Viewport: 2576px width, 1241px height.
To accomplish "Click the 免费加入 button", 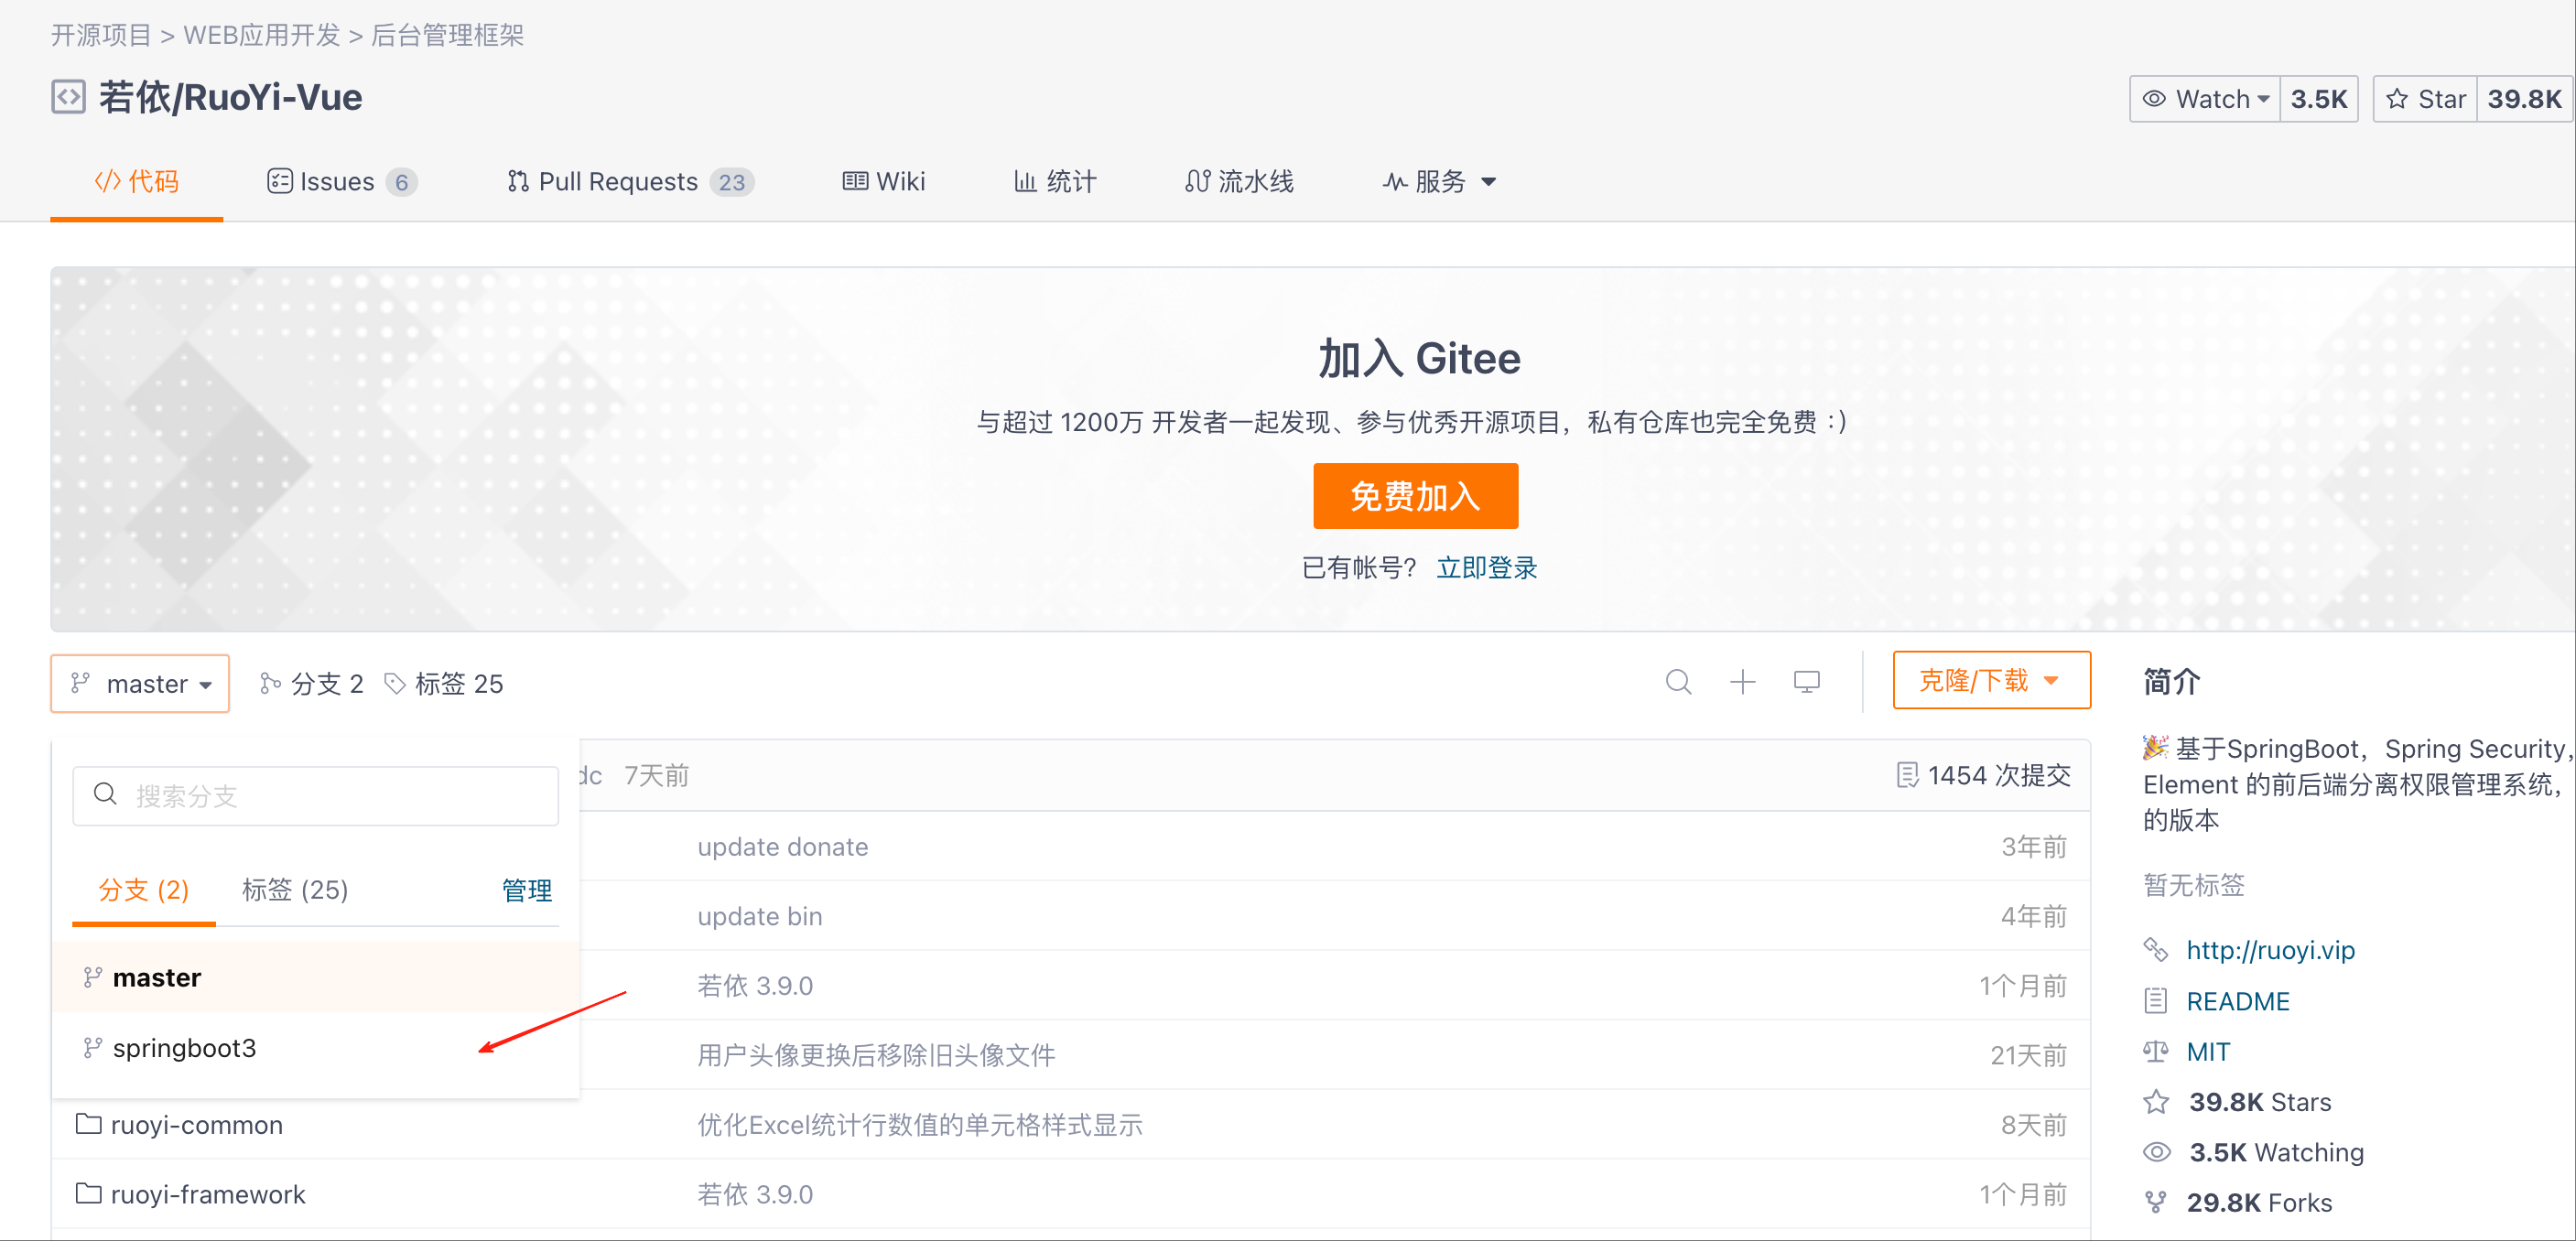I will (1415, 496).
